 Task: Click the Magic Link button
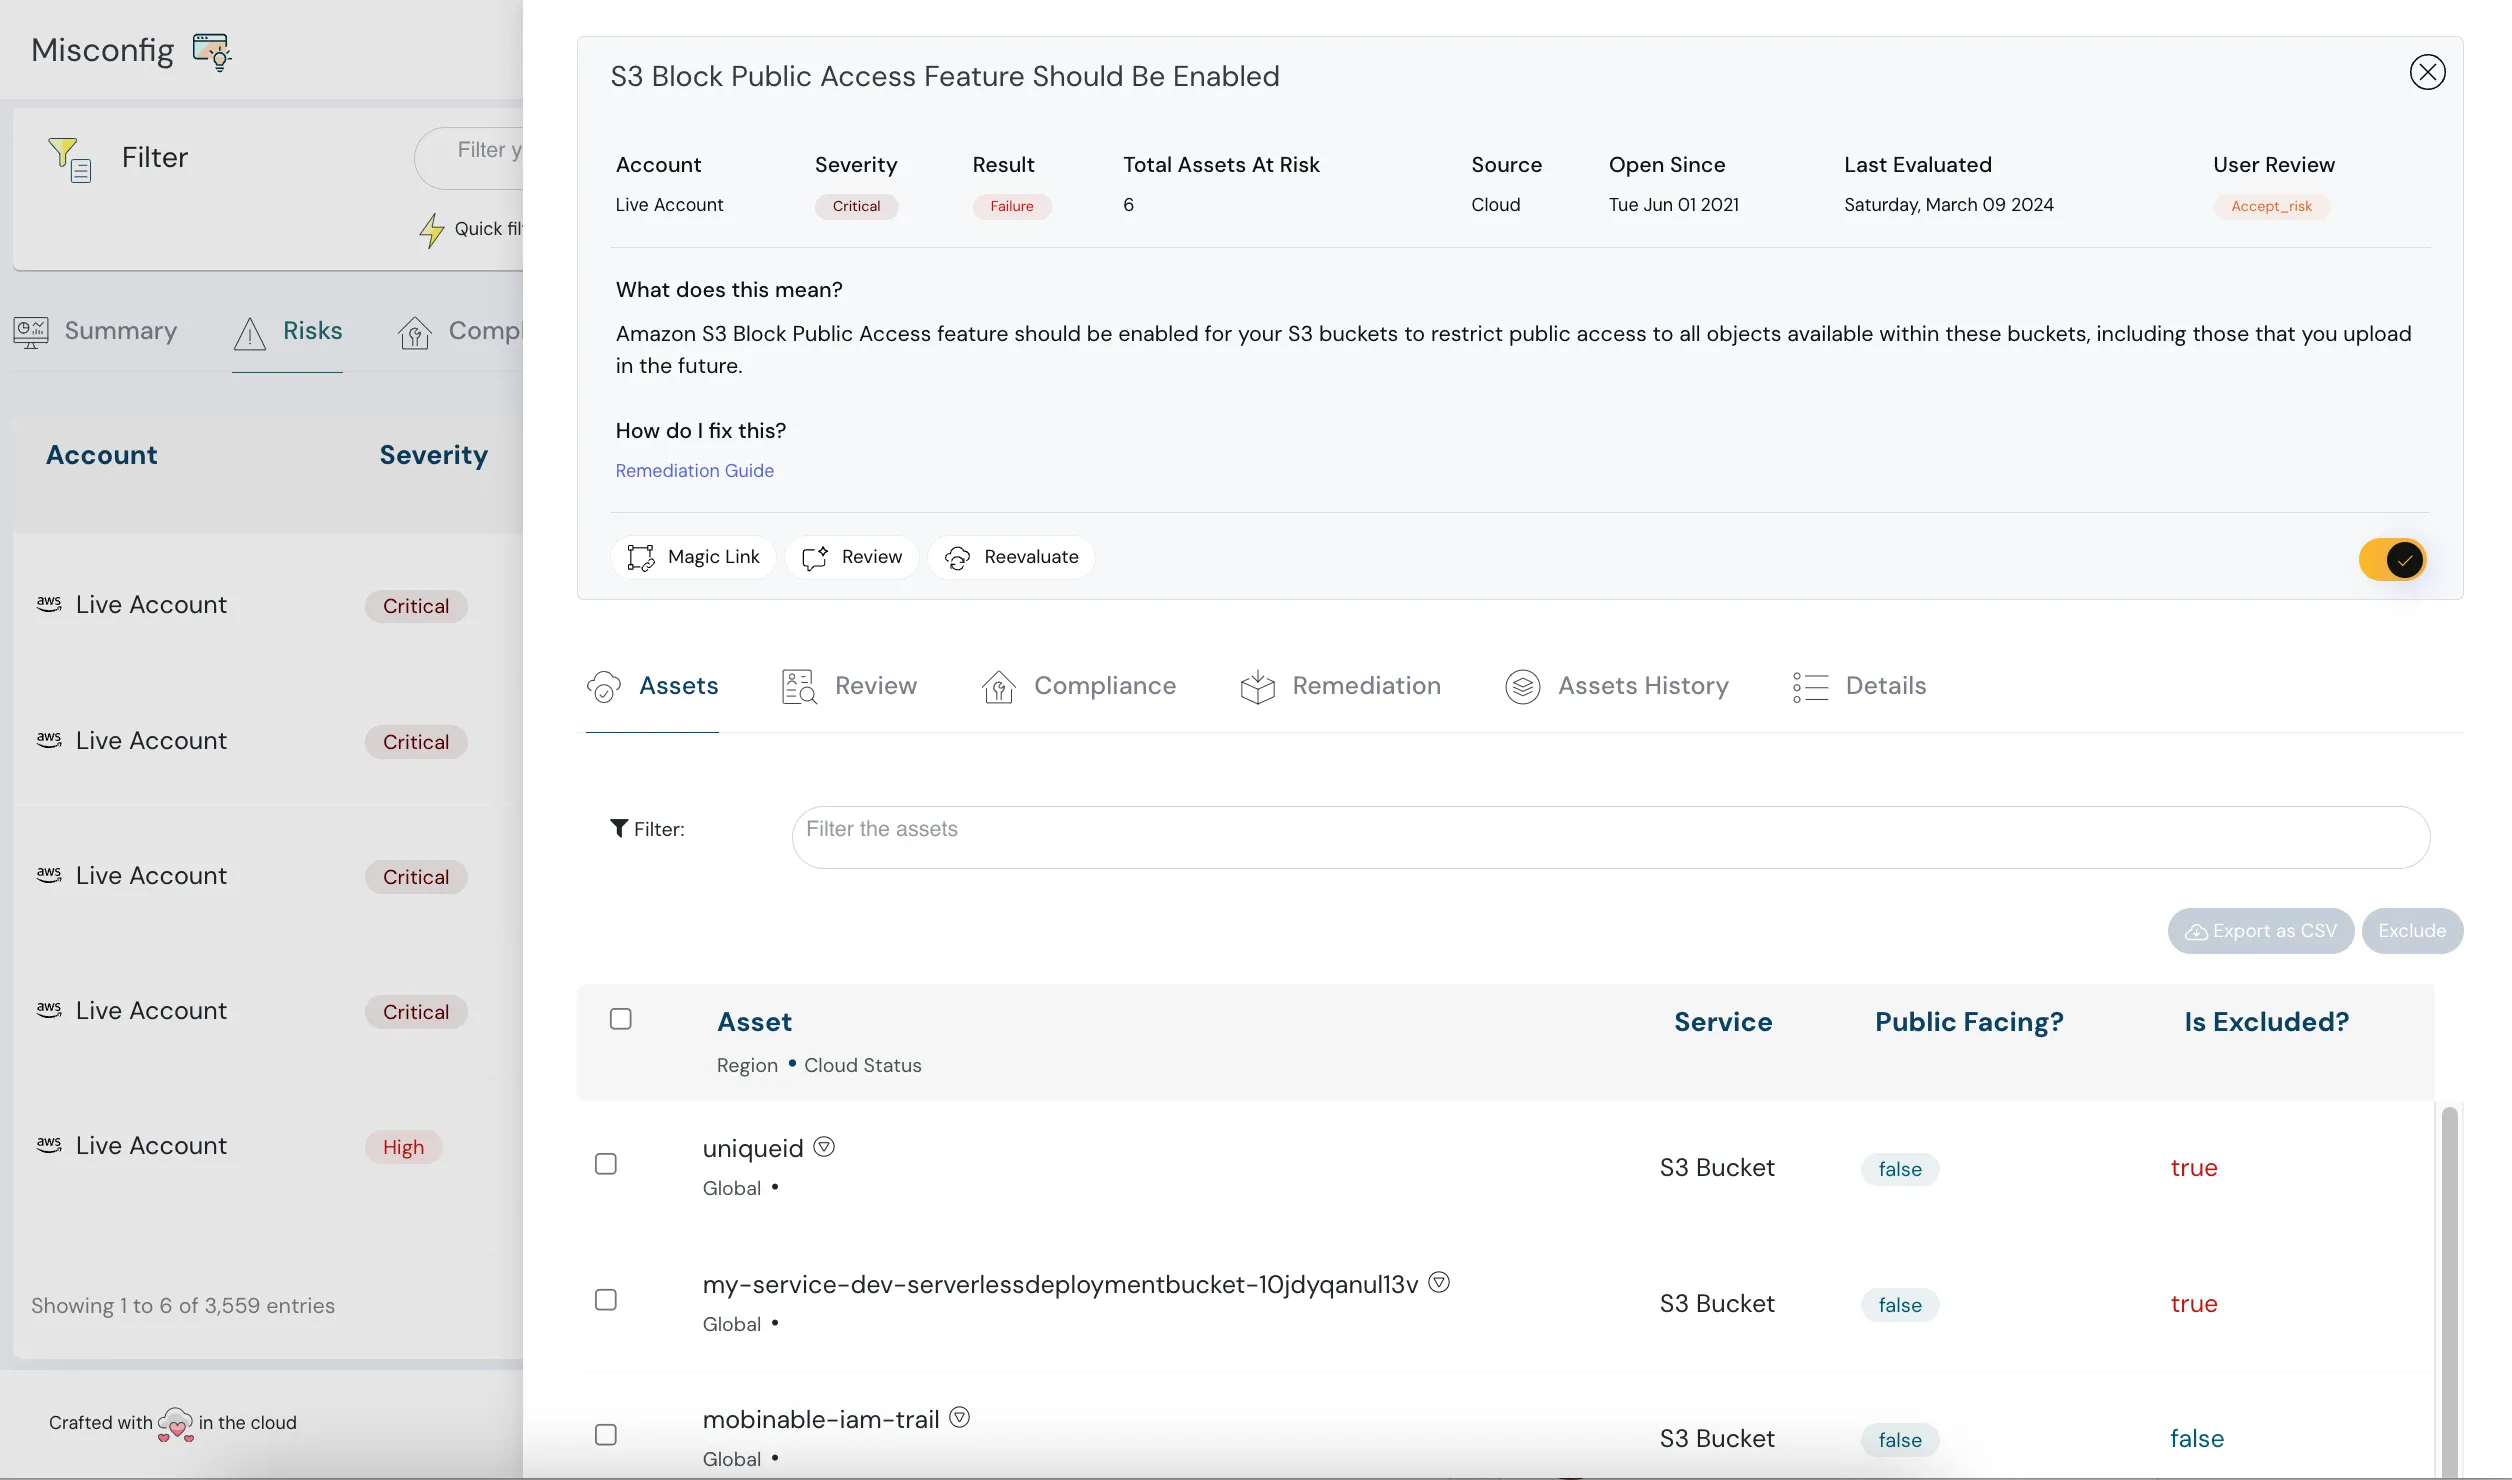693,557
